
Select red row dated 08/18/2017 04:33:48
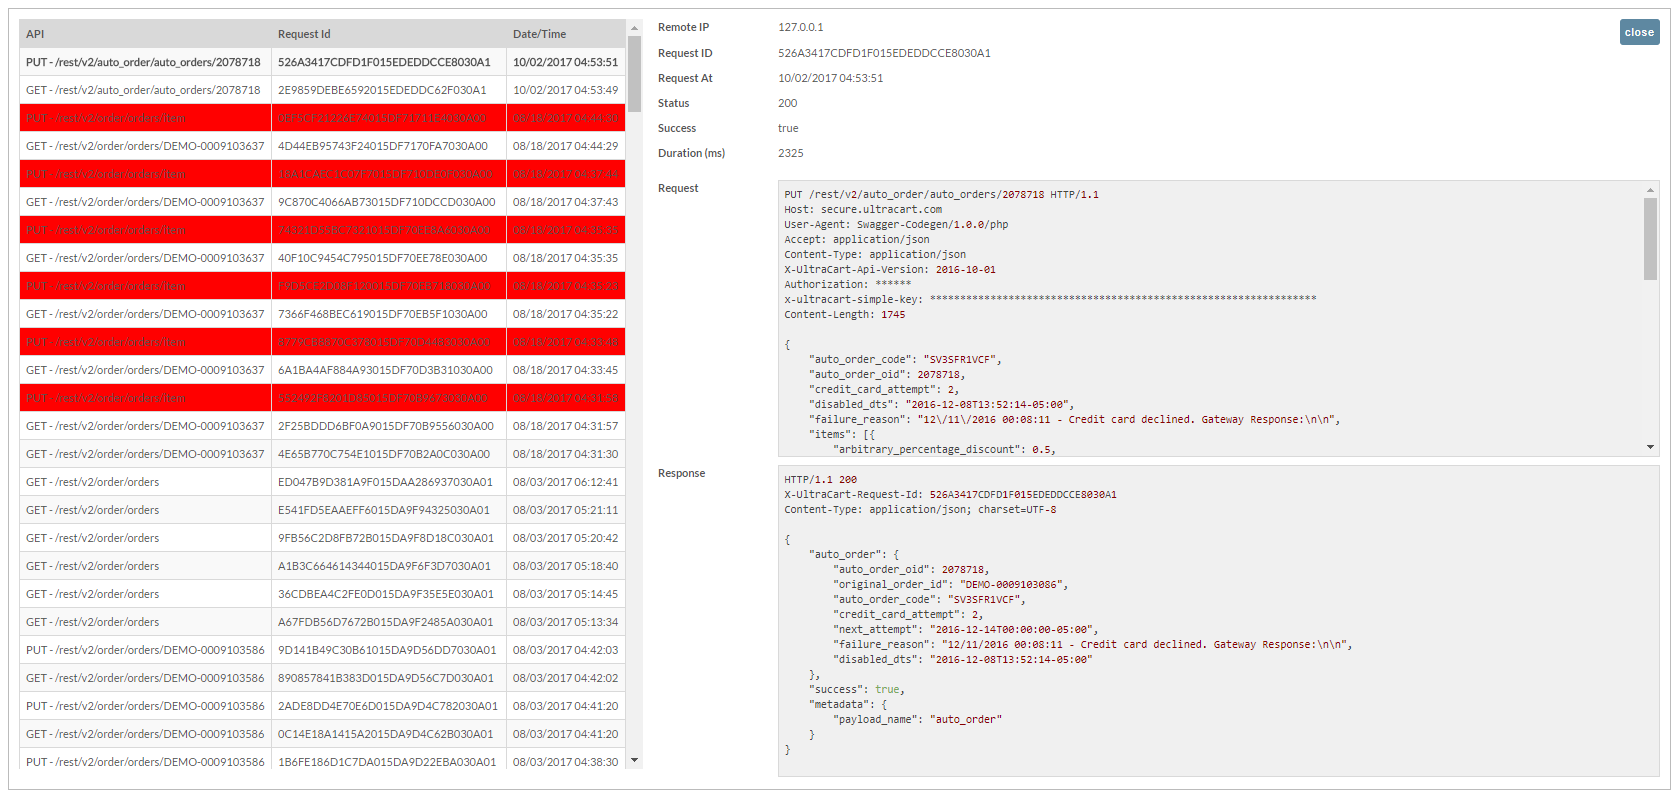click(323, 342)
